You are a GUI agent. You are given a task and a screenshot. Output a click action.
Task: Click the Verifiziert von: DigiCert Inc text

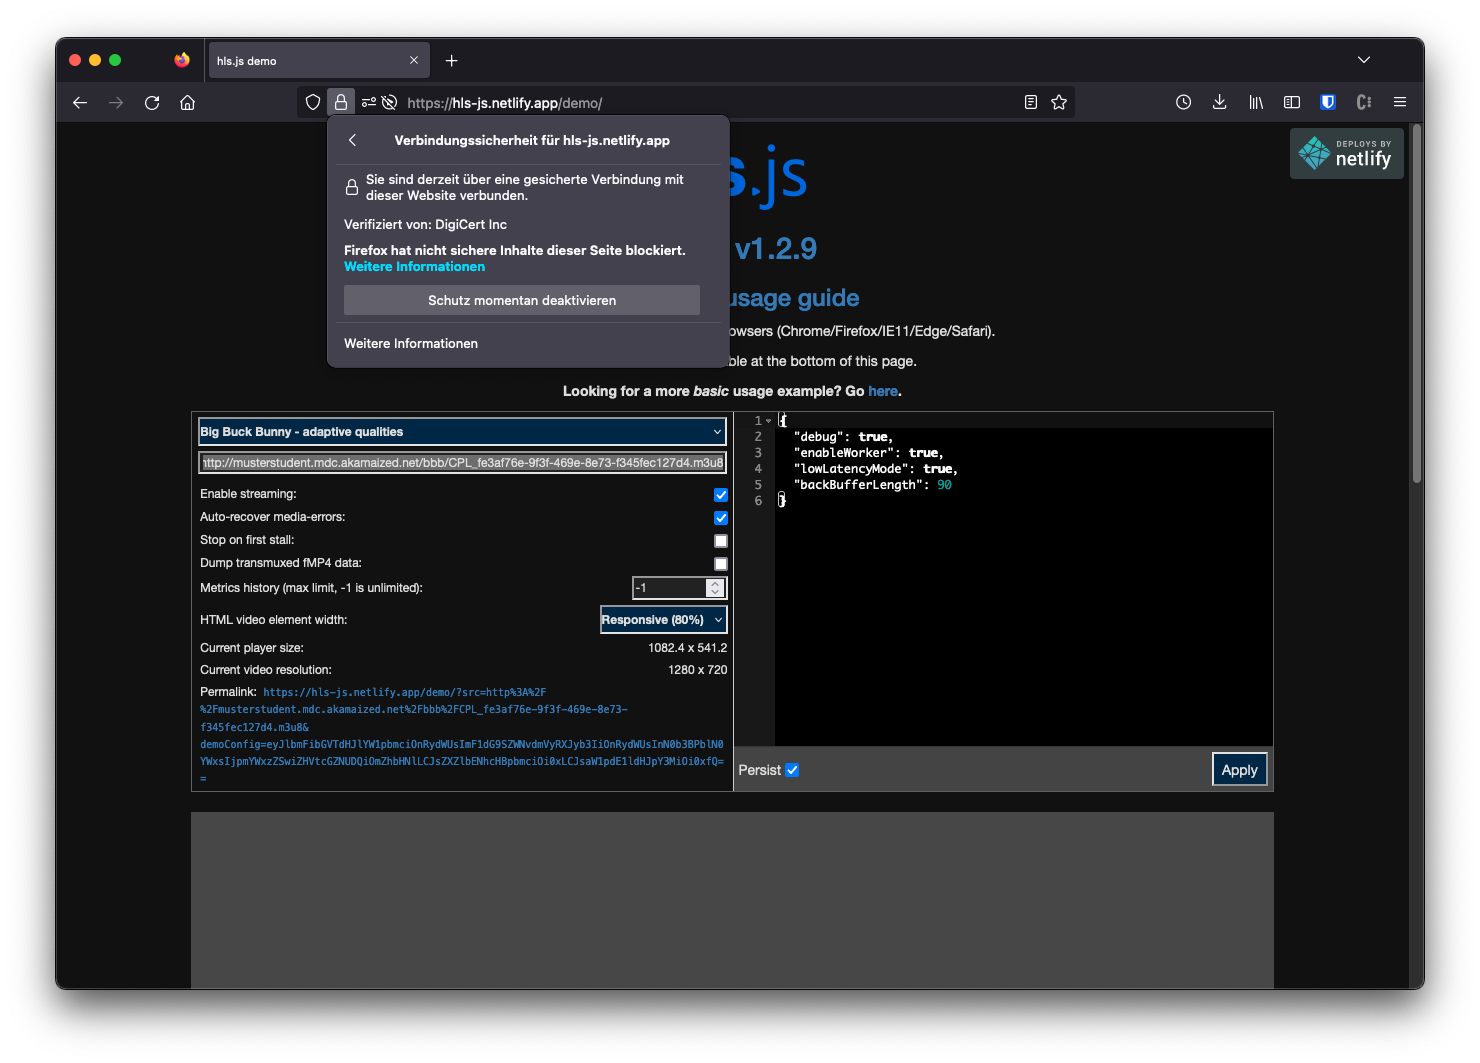pyautogui.click(x=425, y=225)
